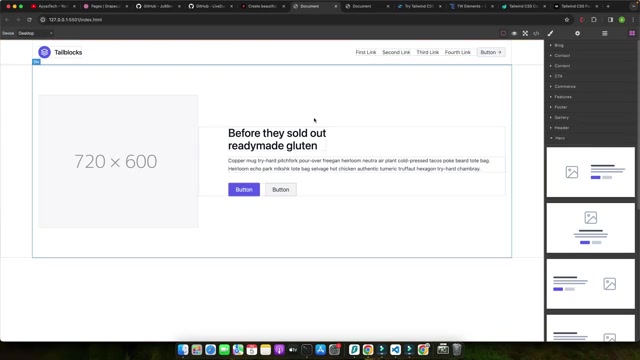Select hero block with centered image above text
Image resolution: width=640 pixels, height=360 pixels.
(591, 228)
